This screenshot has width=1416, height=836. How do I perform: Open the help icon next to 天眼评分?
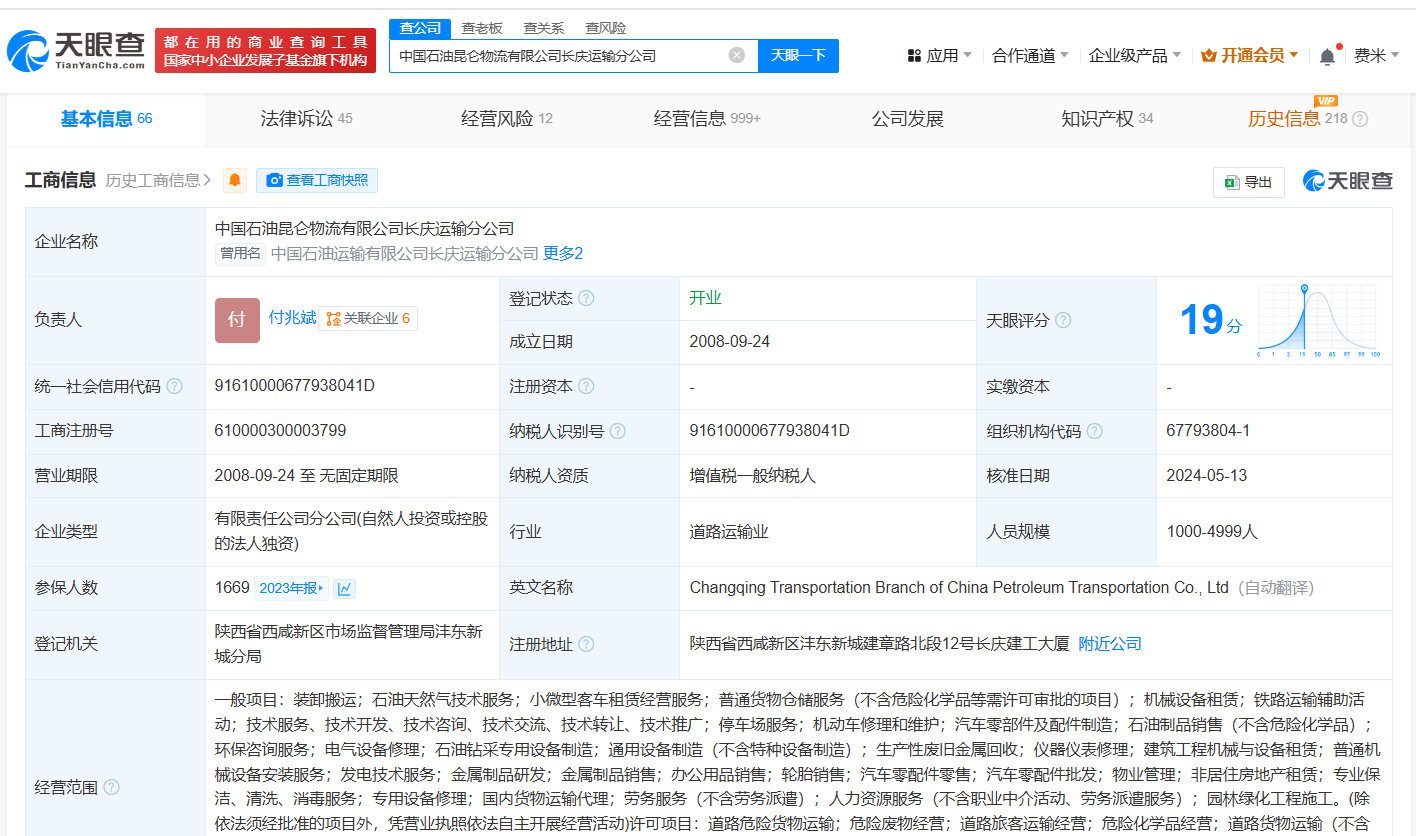pos(1063,320)
